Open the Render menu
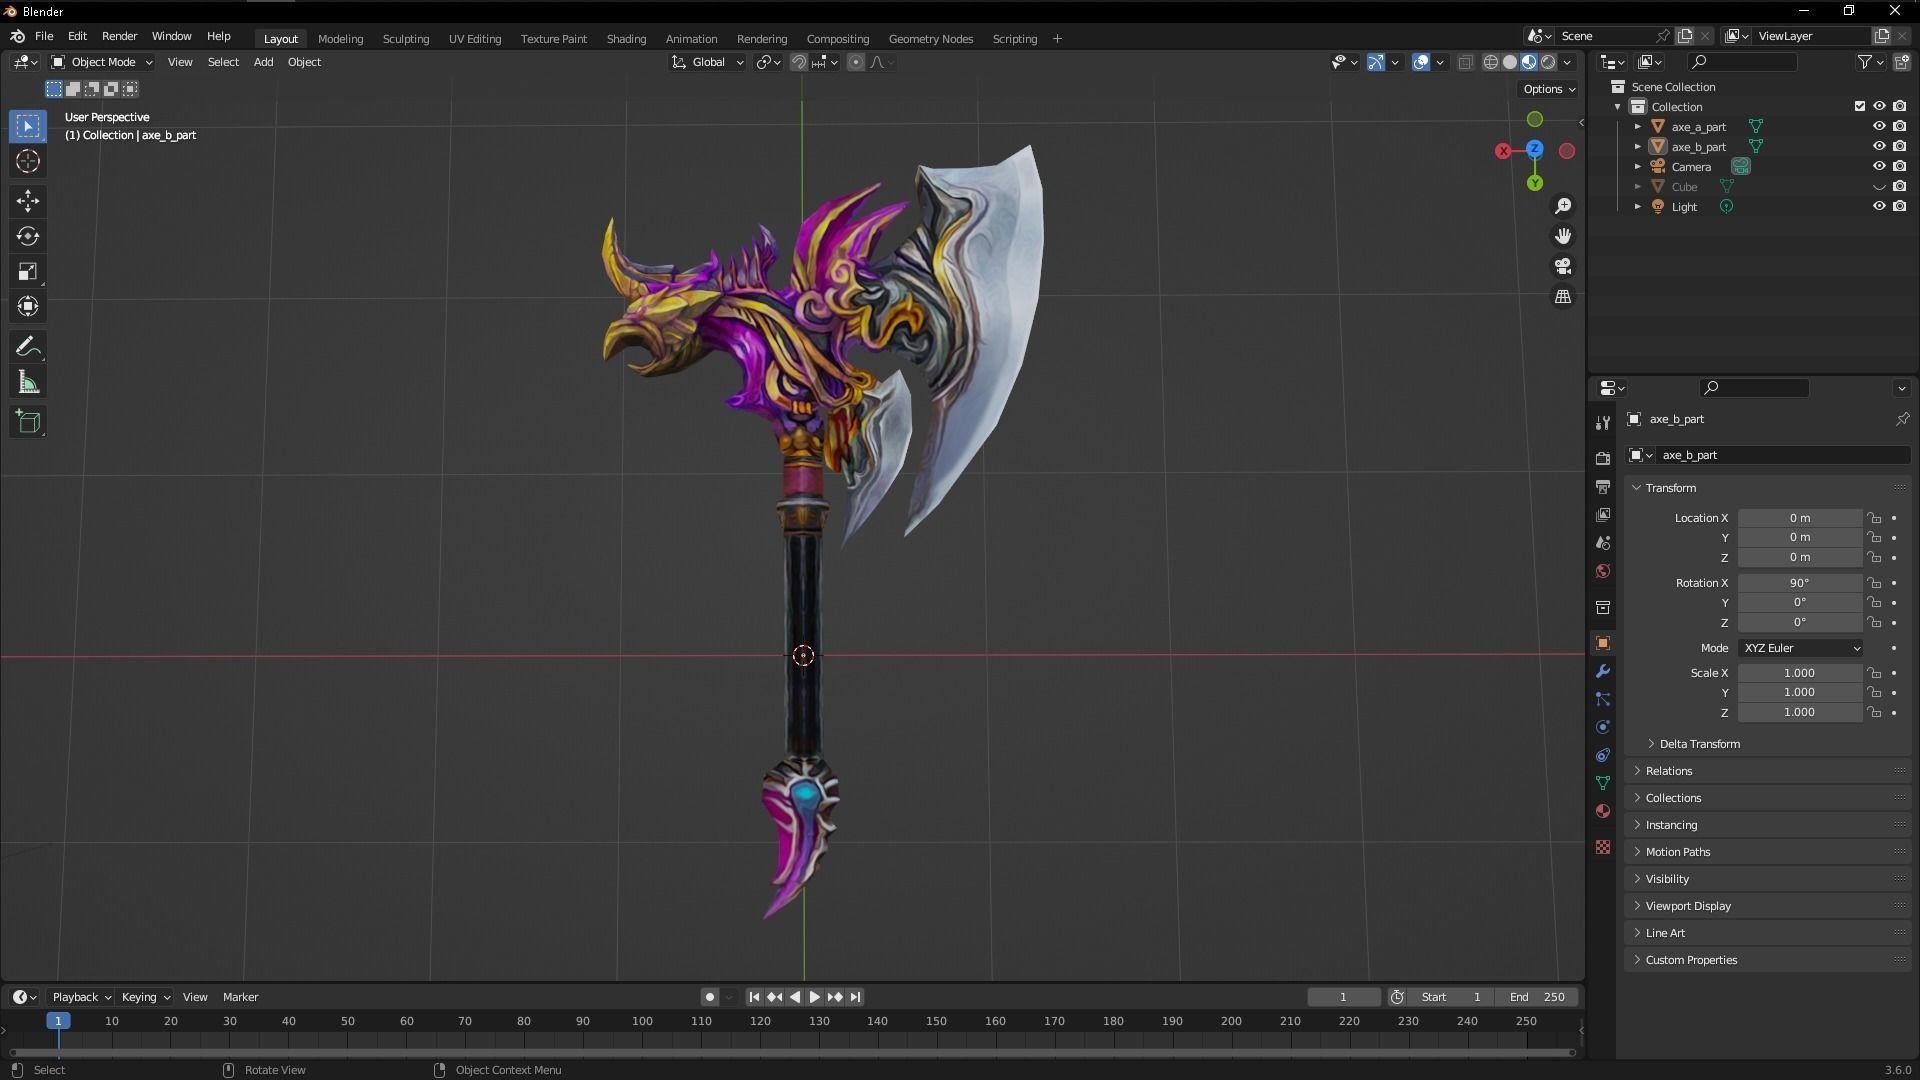This screenshot has height=1080, width=1920. pyautogui.click(x=119, y=36)
